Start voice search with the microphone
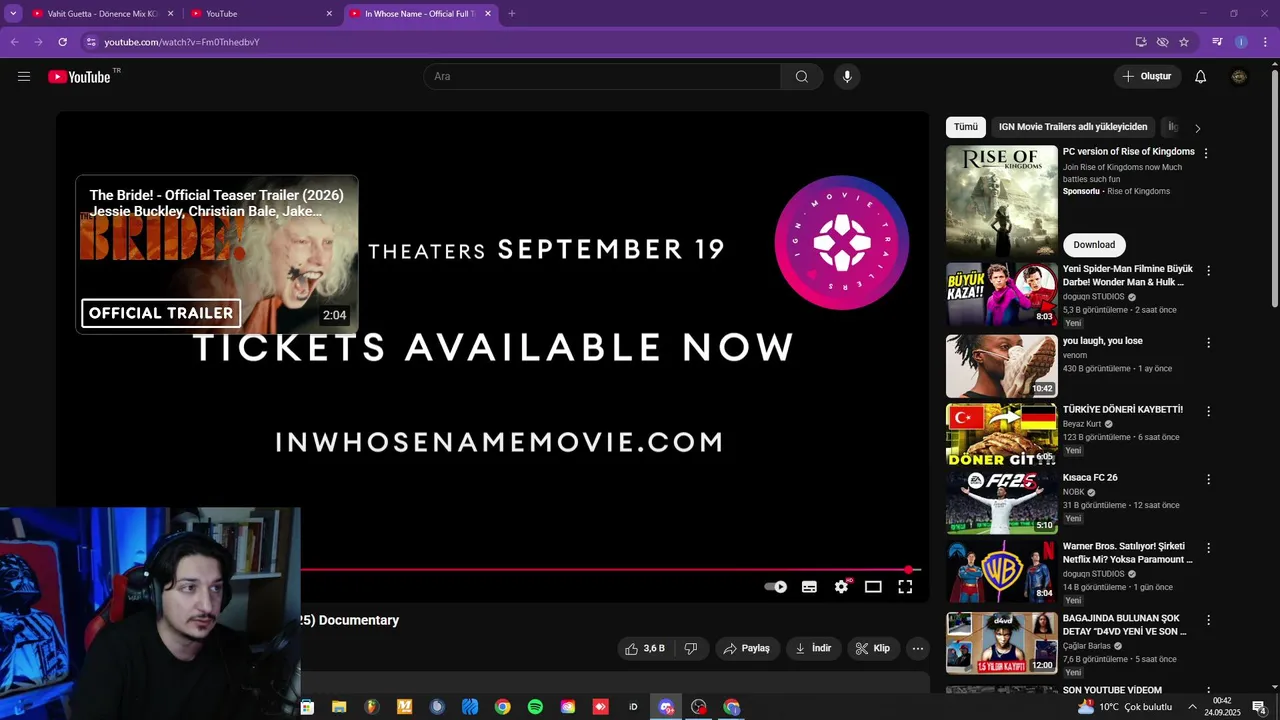This screenshot has height=720, width=1280. tap(847, 77)
